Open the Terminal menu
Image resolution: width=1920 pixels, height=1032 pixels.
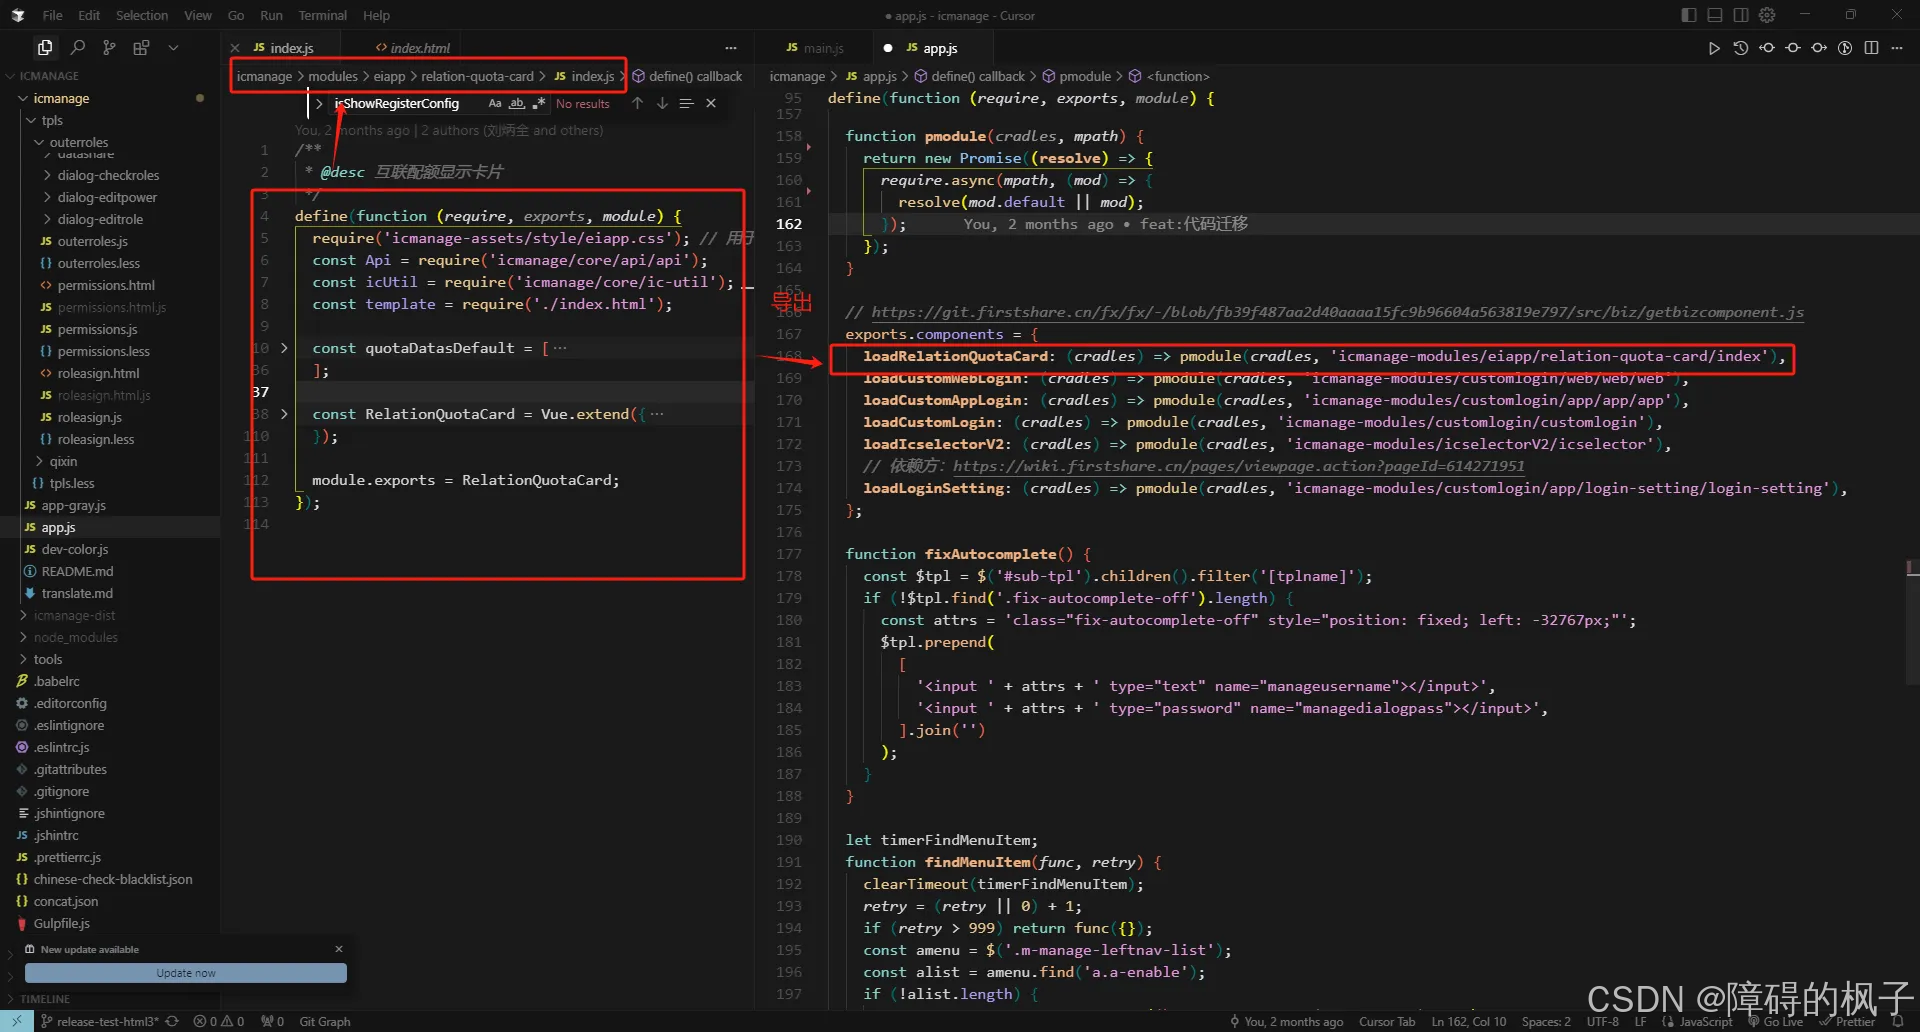click(x=323, y=15)
